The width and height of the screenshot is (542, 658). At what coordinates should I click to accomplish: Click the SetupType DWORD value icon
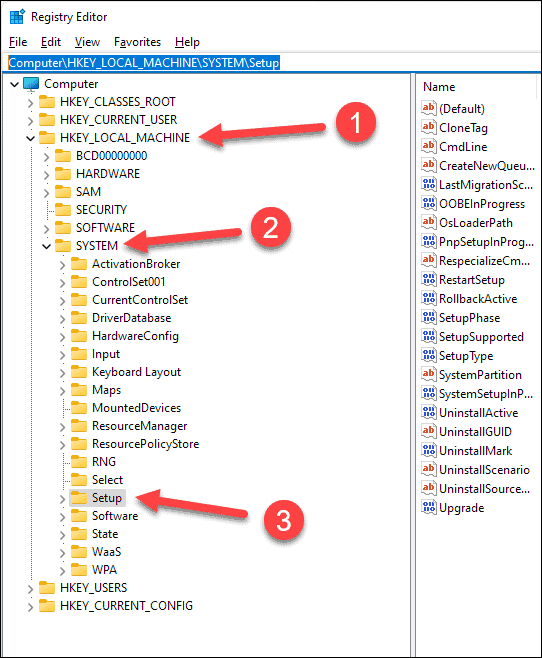point(428,355)
